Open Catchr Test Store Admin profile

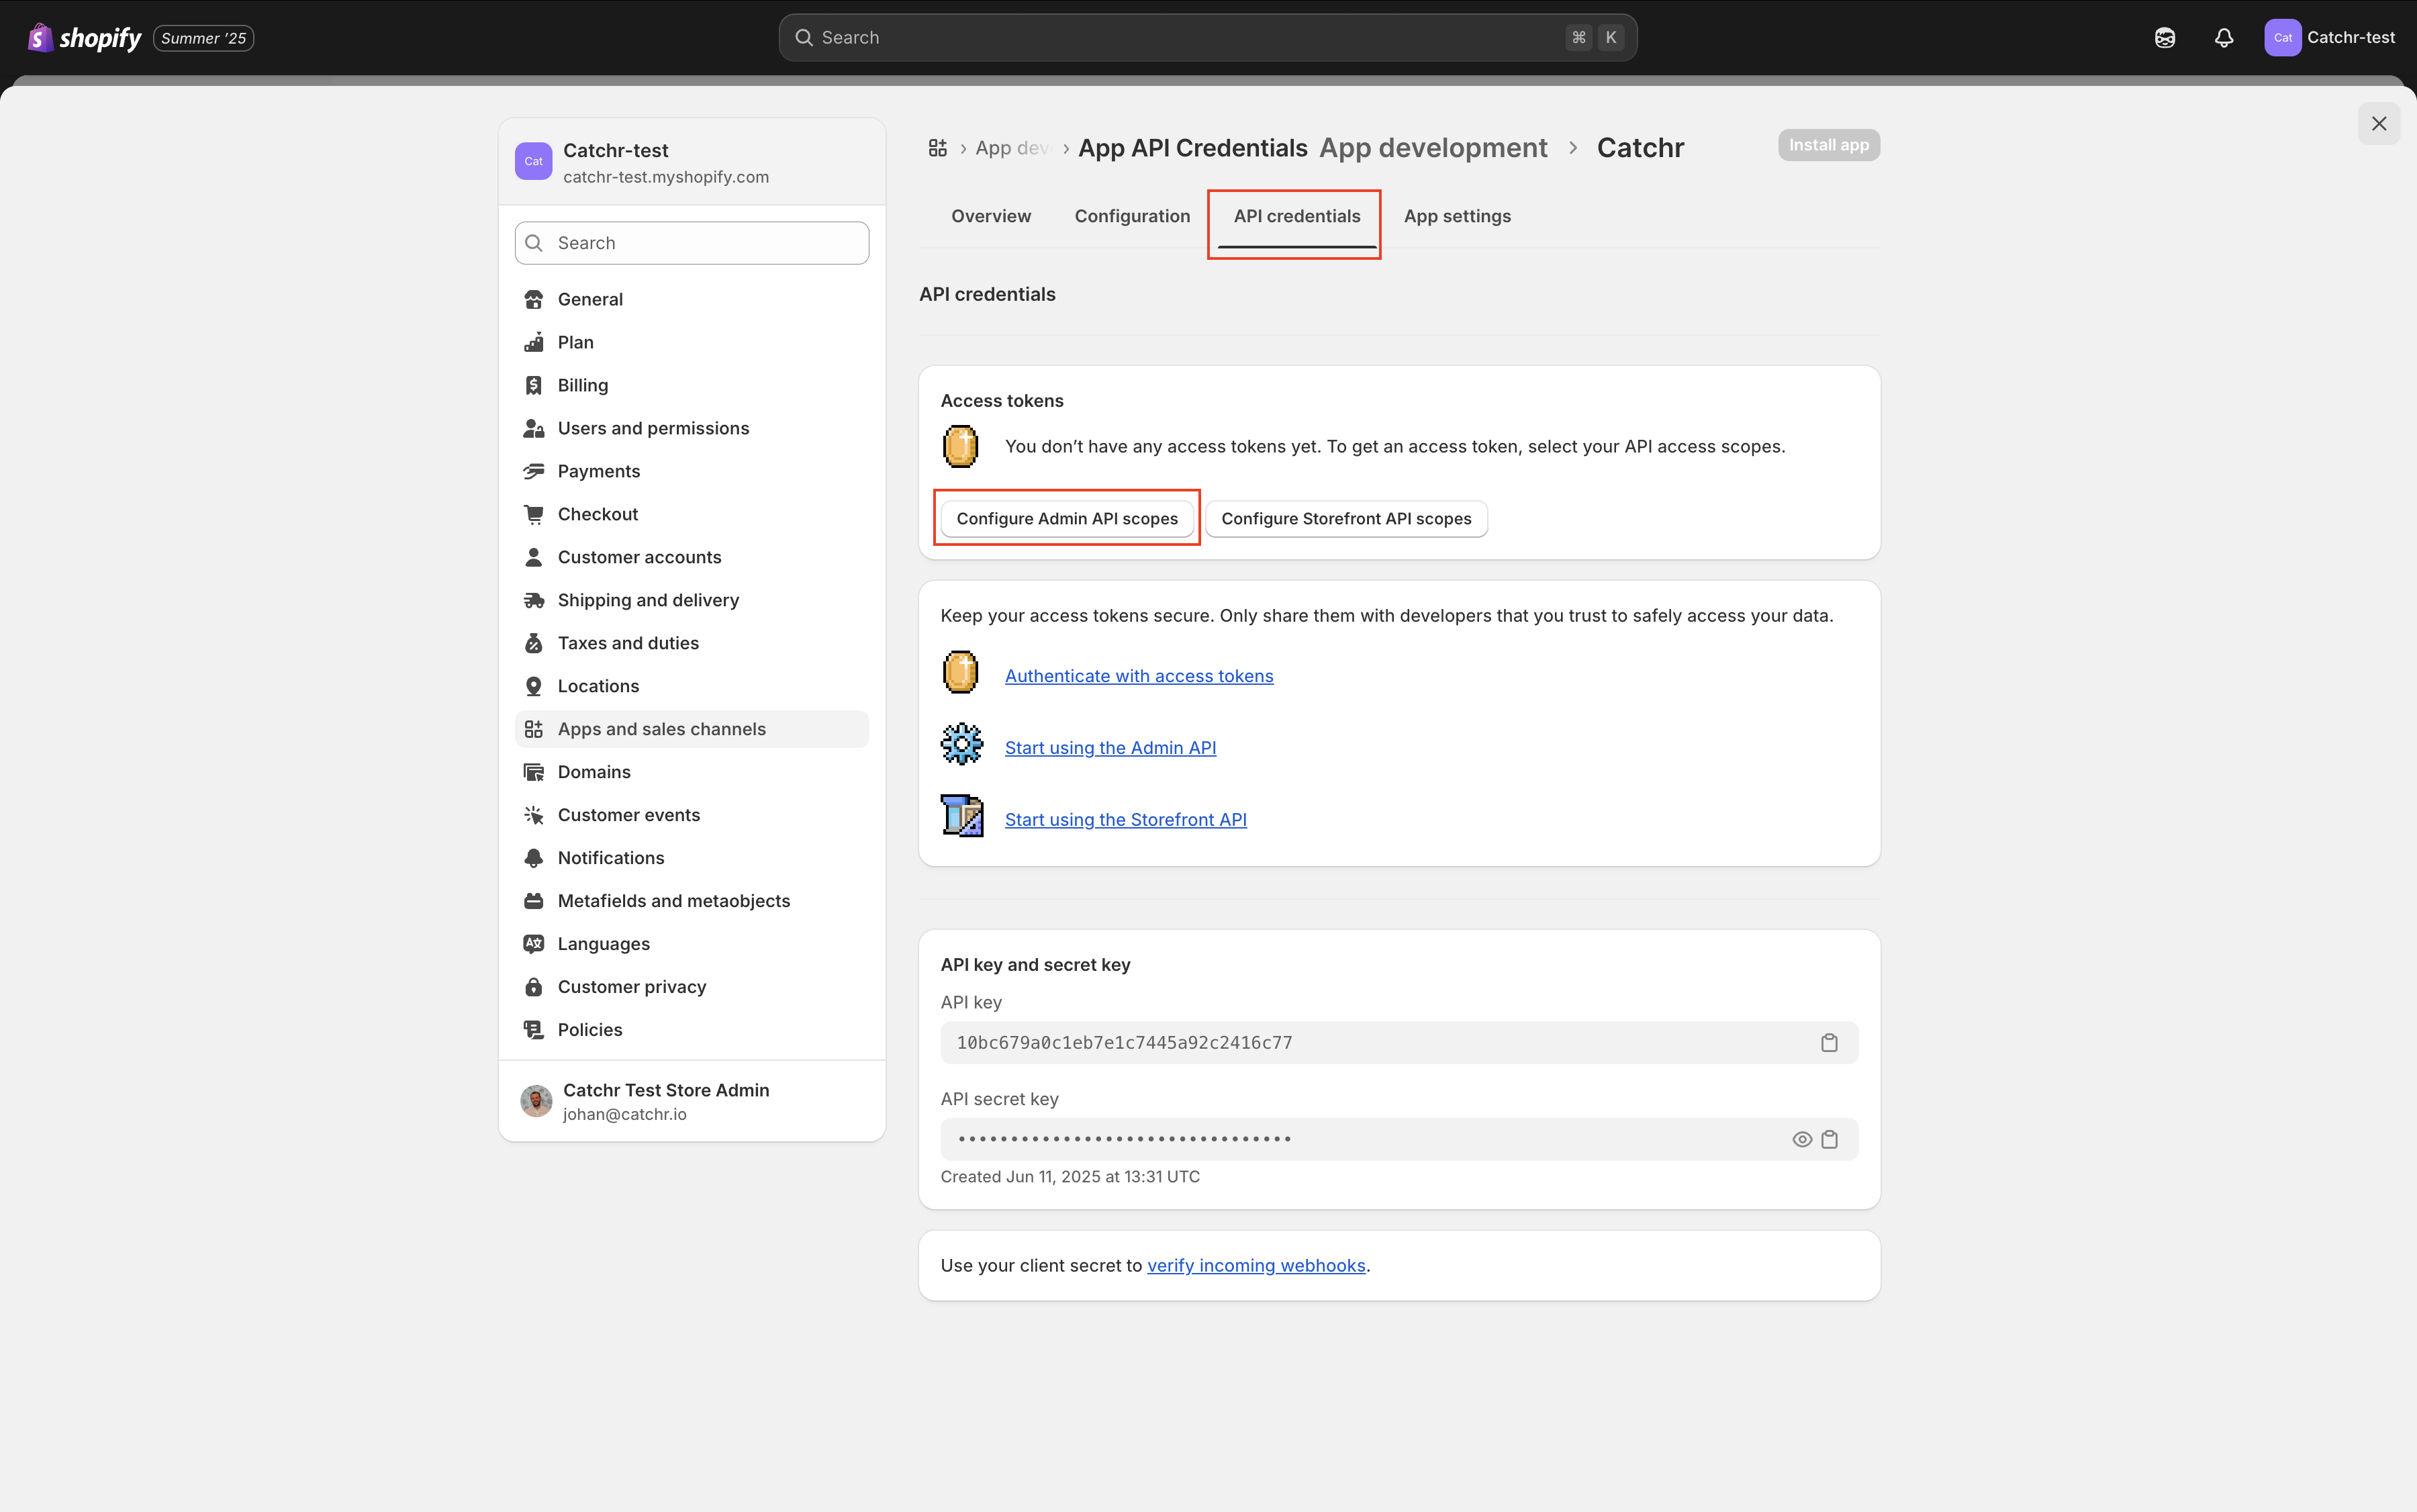(x=692, y=1101)
